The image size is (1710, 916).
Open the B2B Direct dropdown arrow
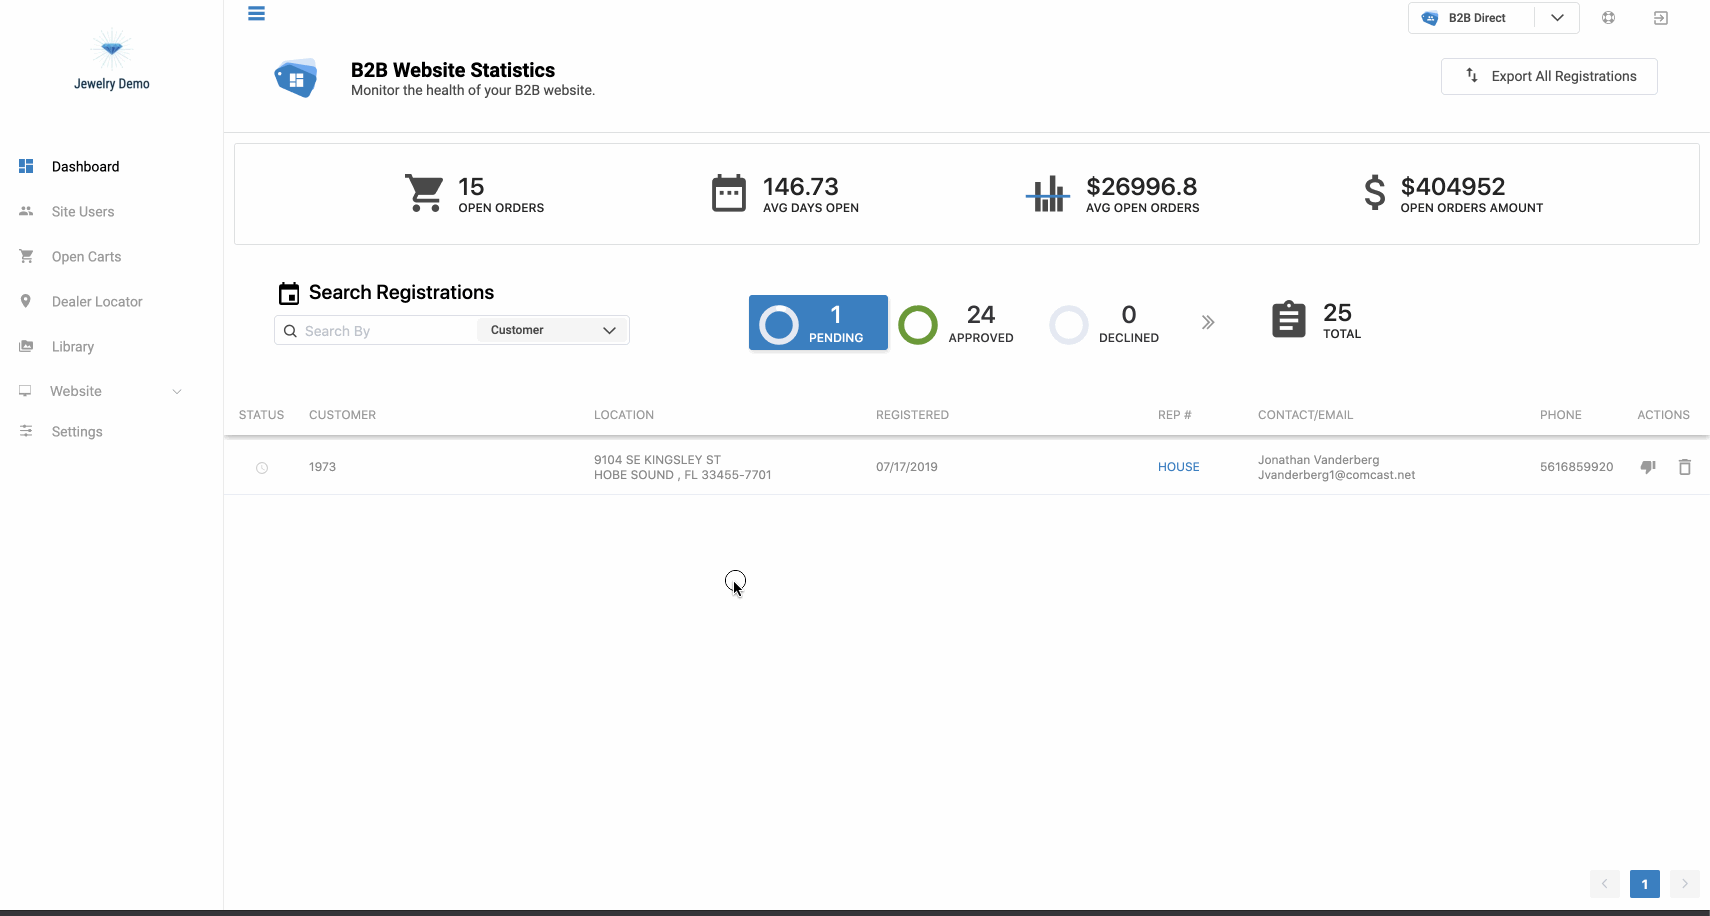(x=1557, y=18)
